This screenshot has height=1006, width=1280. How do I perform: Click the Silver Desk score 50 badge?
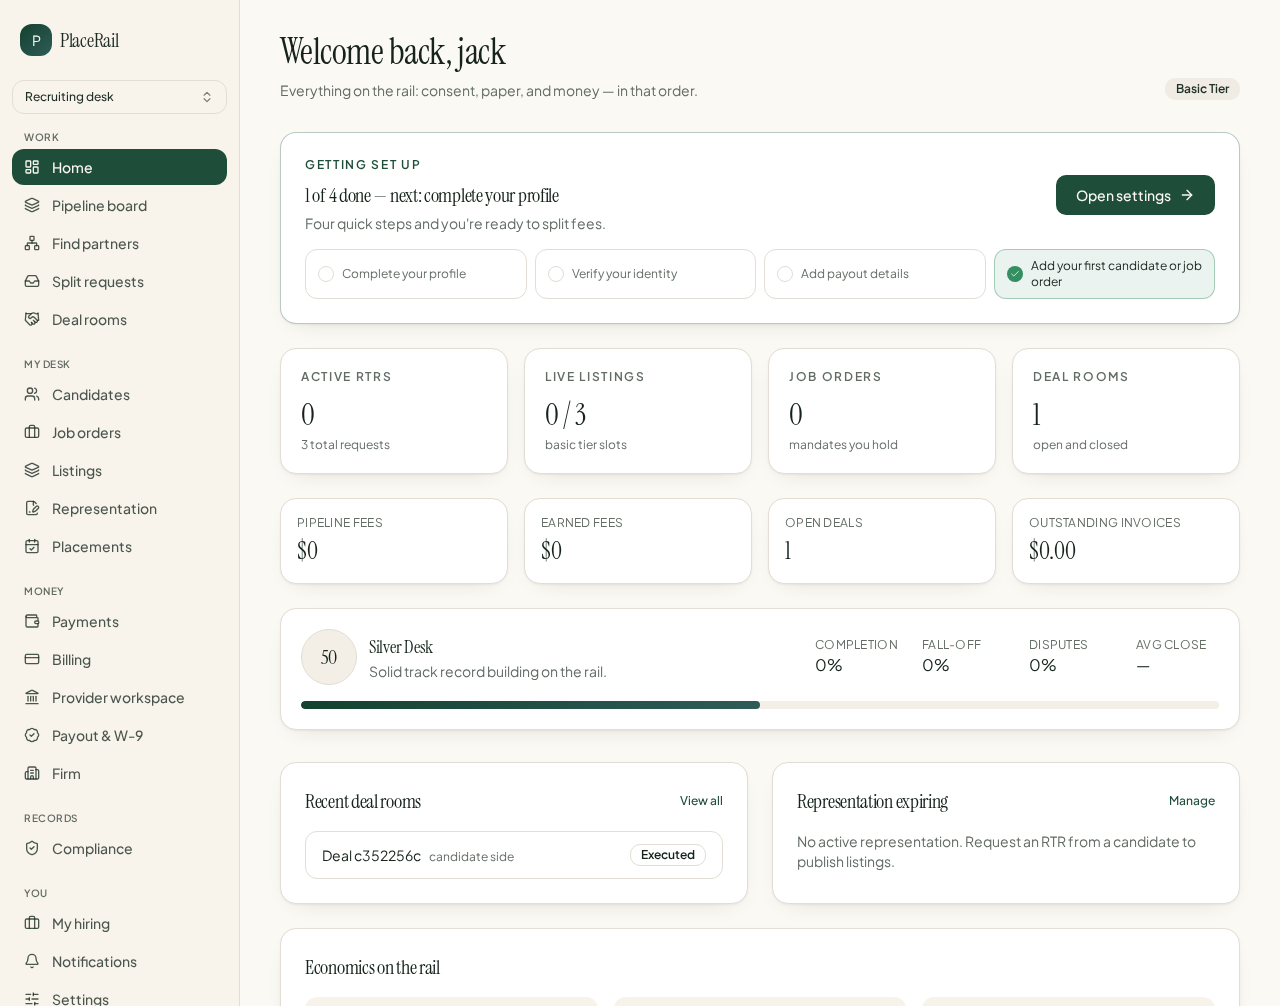pos(329,657)
